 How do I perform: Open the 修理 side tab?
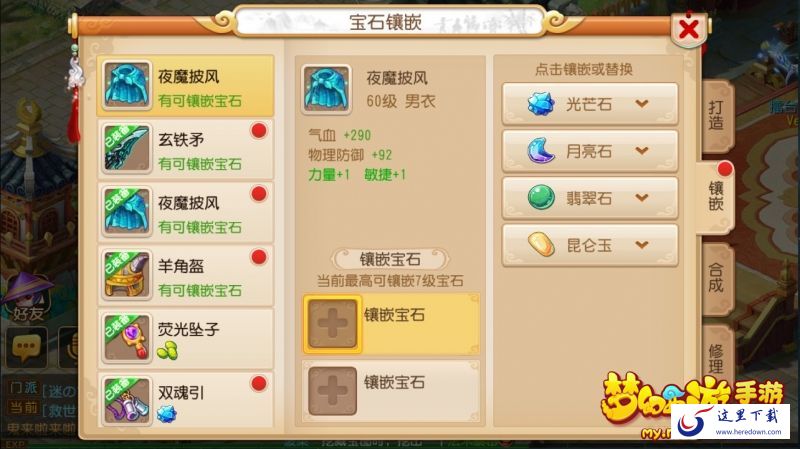pyautogui.click(x=716, y=357)
